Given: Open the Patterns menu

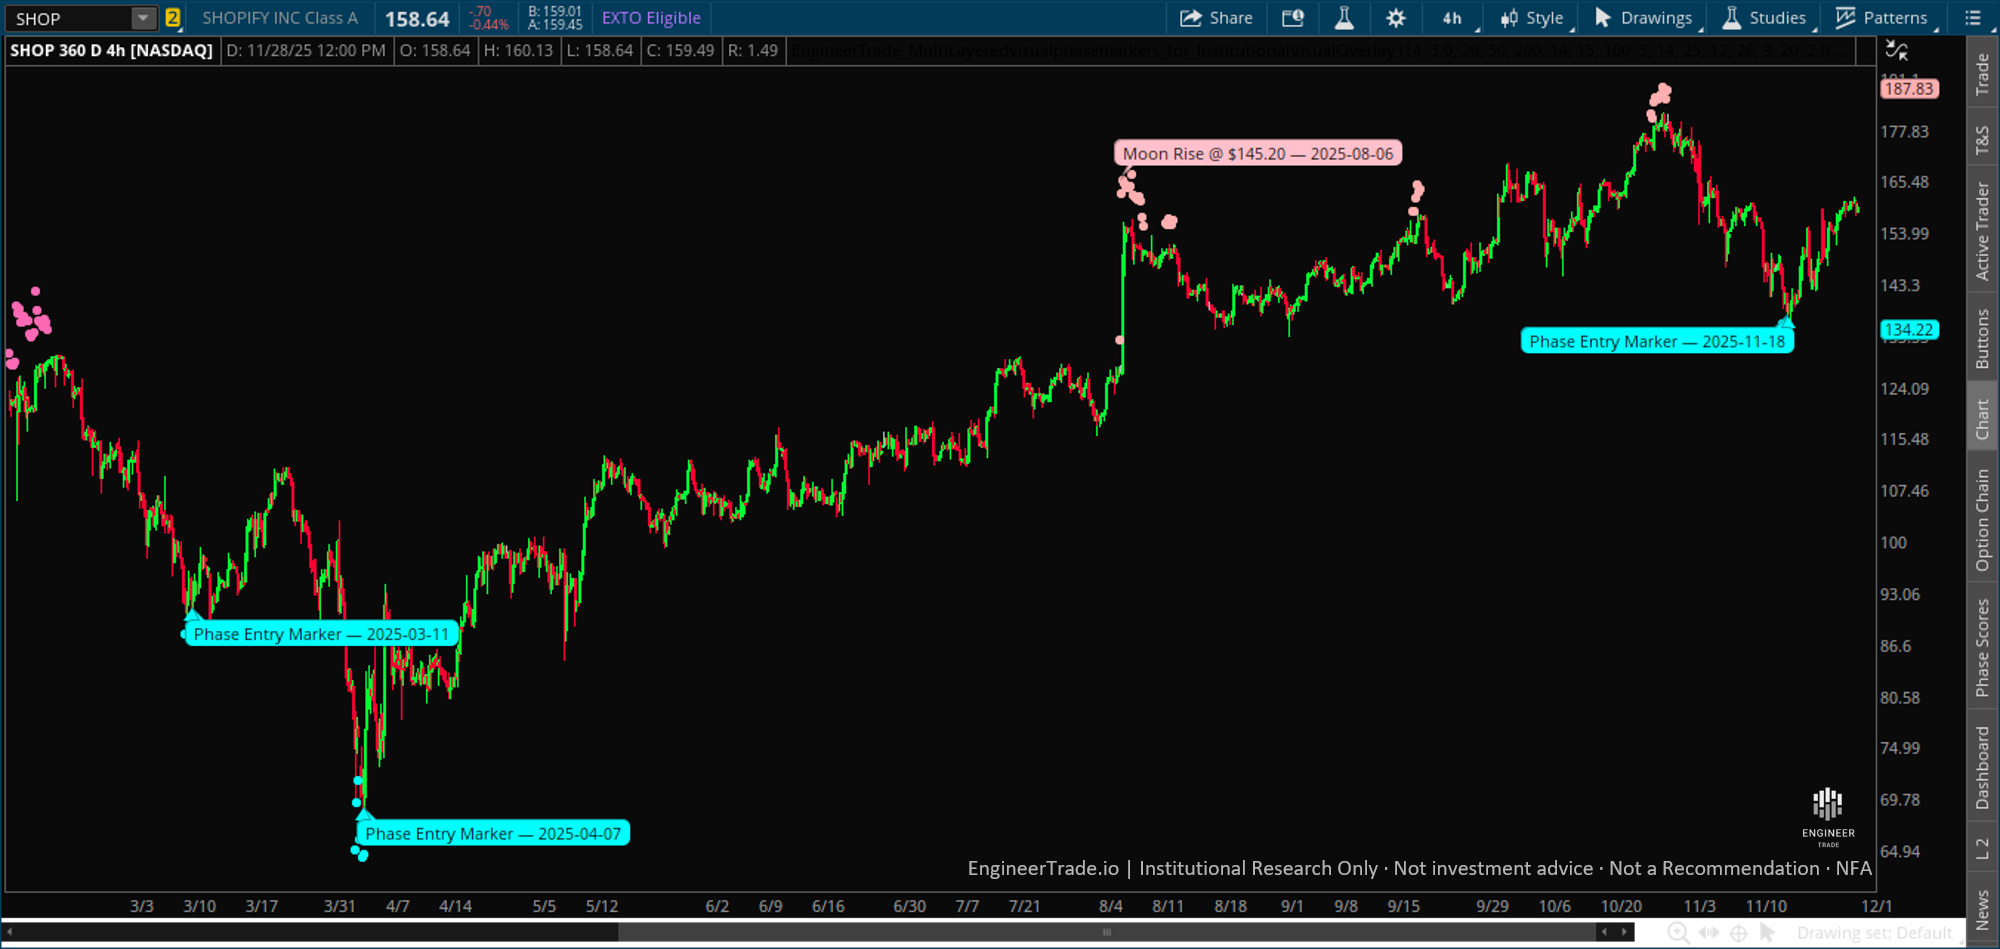Looking at the screenshot, I should [x=1882, y=18].
